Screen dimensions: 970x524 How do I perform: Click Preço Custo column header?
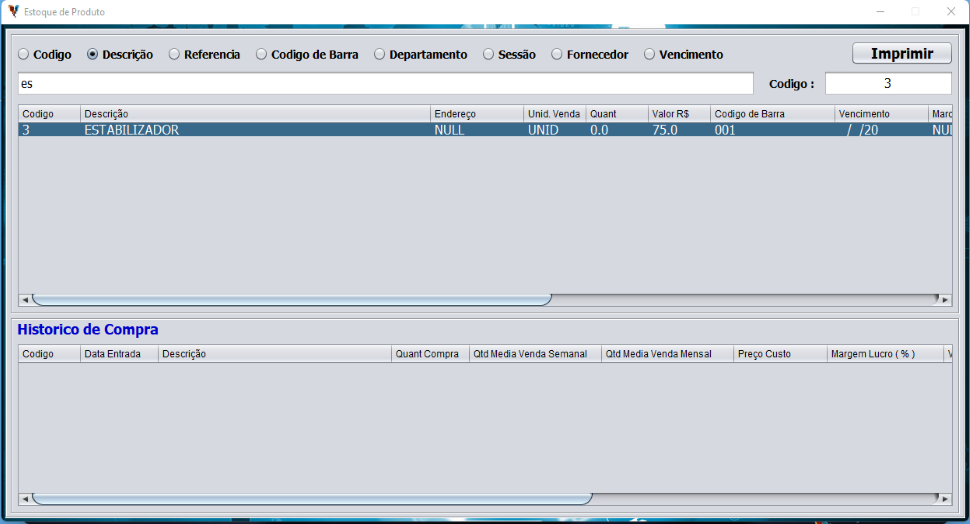779,354
